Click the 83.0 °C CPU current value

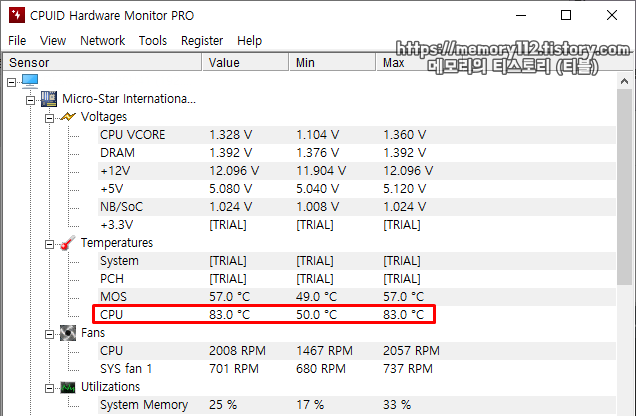[x=230, y=315]
